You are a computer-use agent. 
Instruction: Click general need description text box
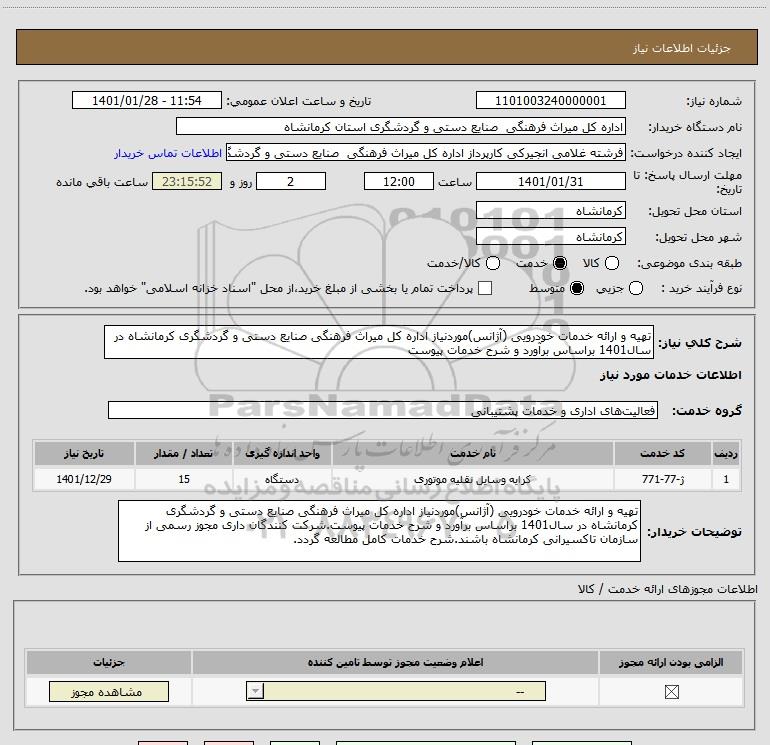coord(379,342)
